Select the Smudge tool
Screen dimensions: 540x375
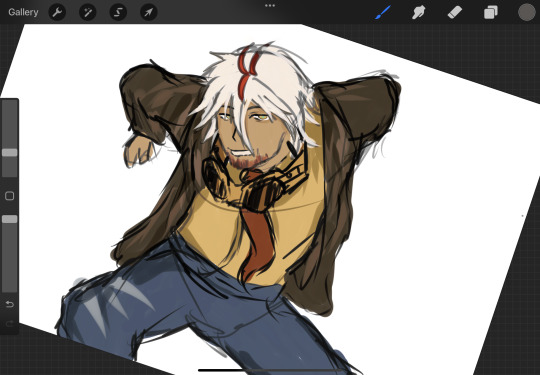418,12
